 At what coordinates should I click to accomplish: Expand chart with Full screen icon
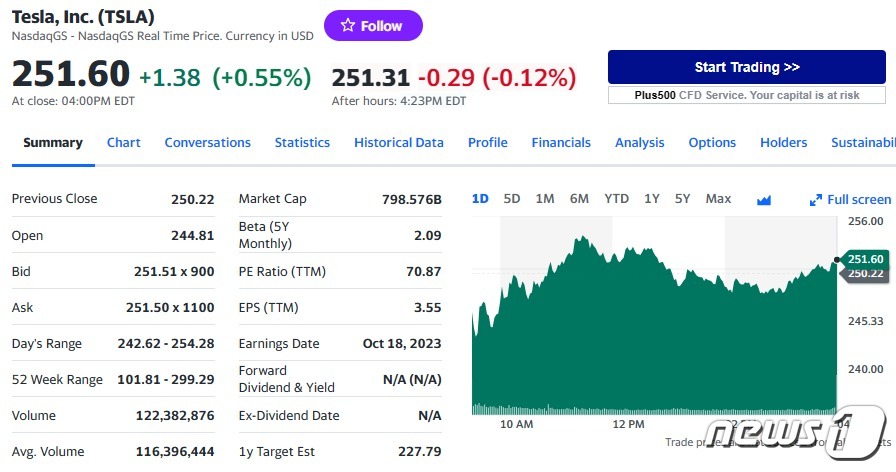point(849,199)
